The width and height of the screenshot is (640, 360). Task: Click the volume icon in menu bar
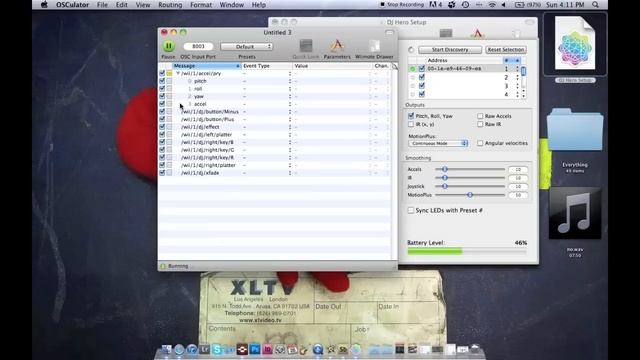[x=504, y=5]
